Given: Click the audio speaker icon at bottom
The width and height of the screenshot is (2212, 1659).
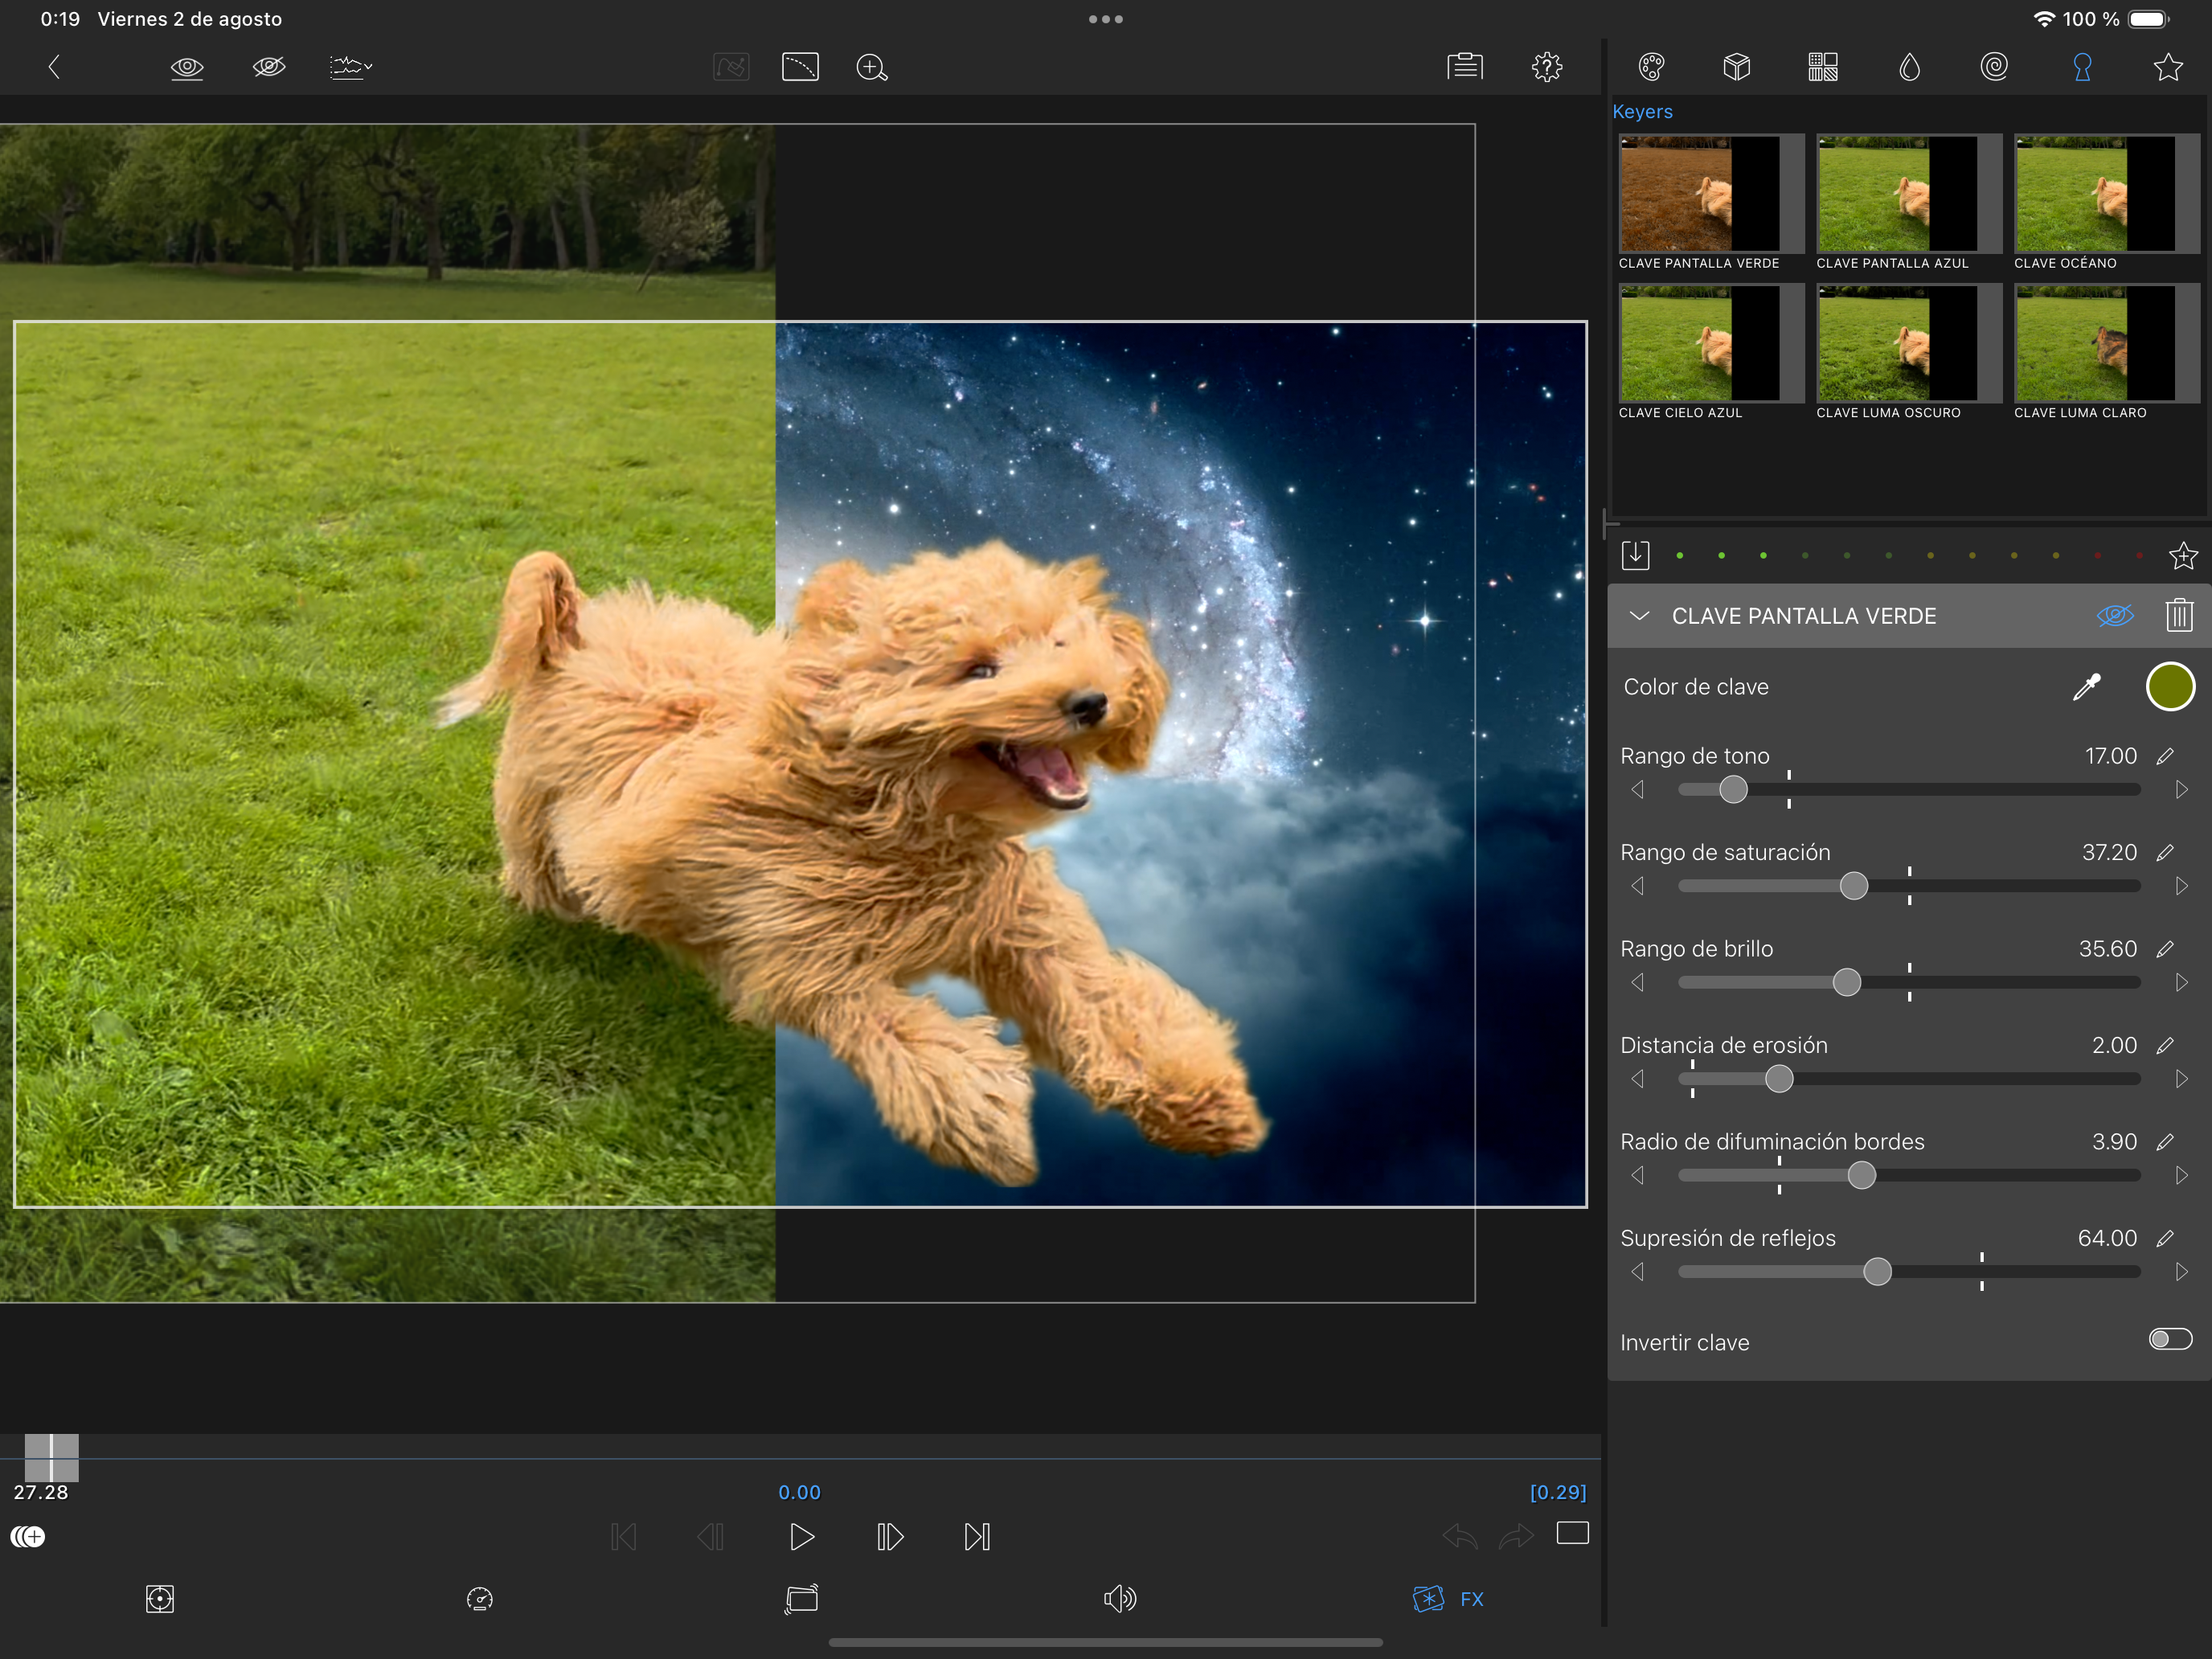Looking at the screenshot, I should point(1119,1598).
